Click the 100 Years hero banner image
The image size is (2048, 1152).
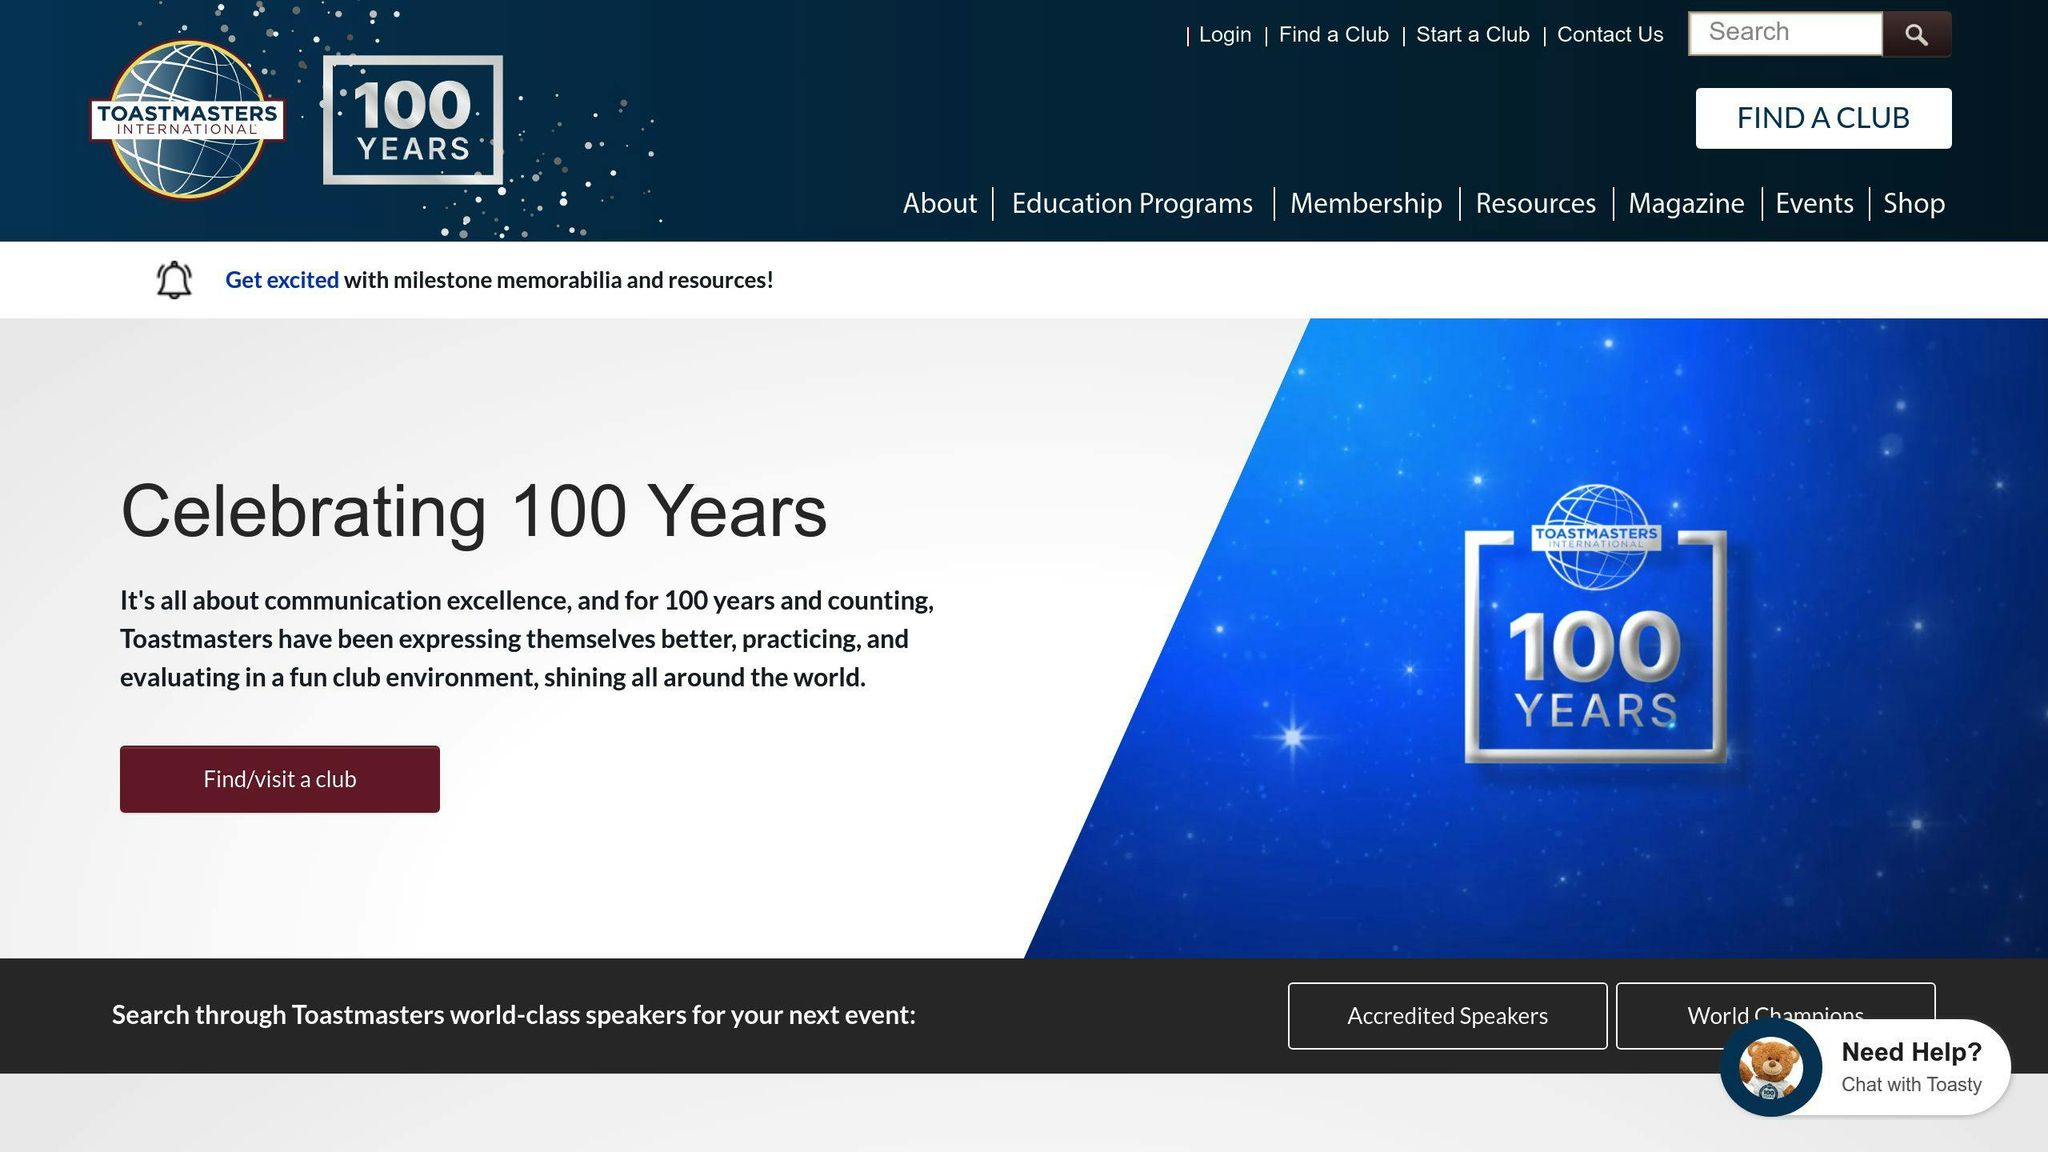point(1595,625)
